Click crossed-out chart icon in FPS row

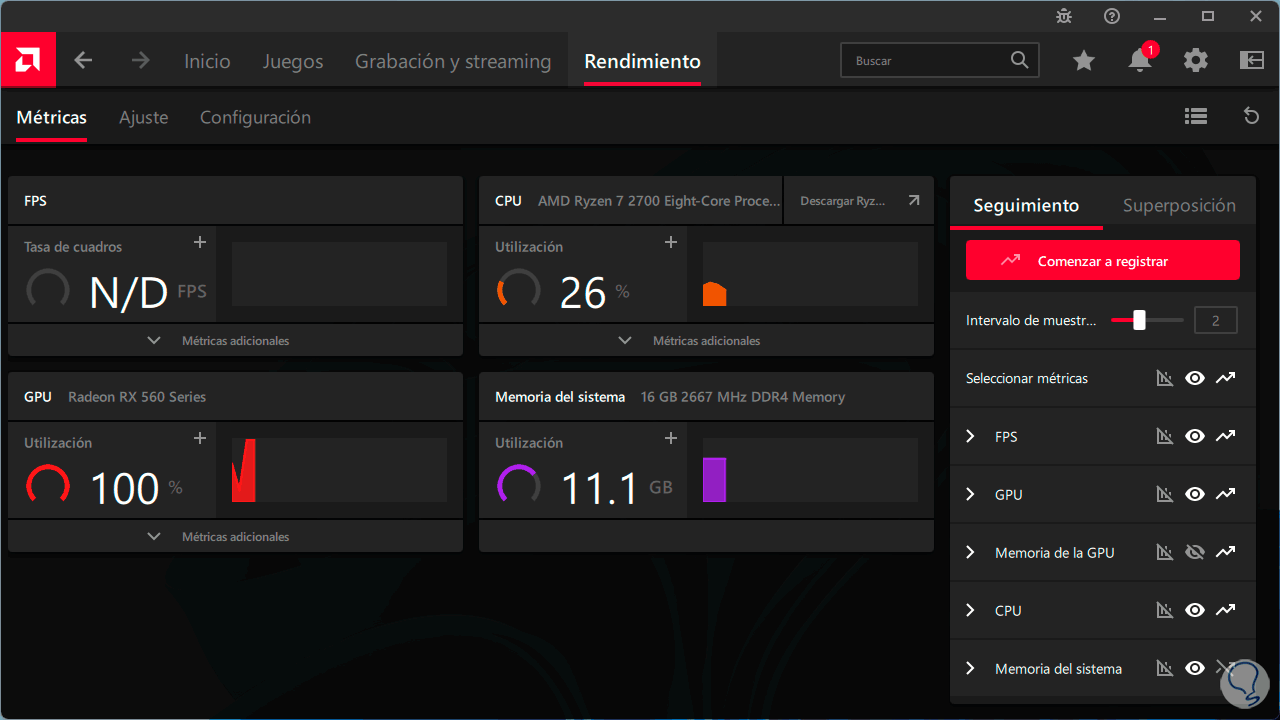pyautogui.click(x=1164, y=436)
